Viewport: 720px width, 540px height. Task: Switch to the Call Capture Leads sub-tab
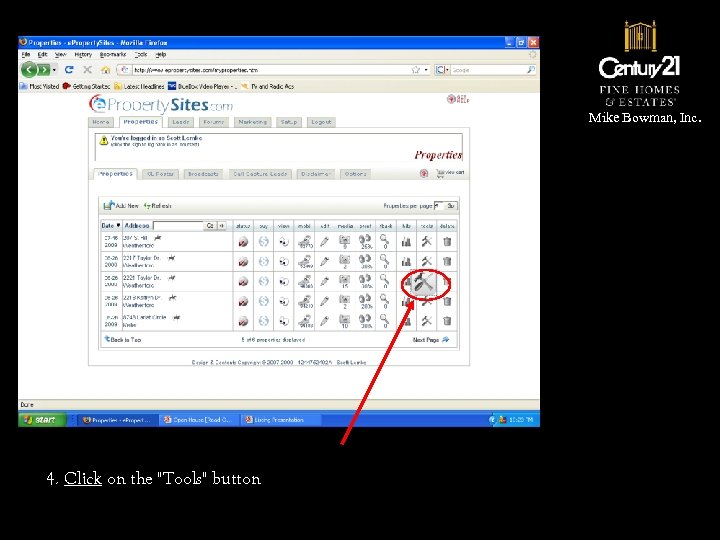tap(260, 174)
